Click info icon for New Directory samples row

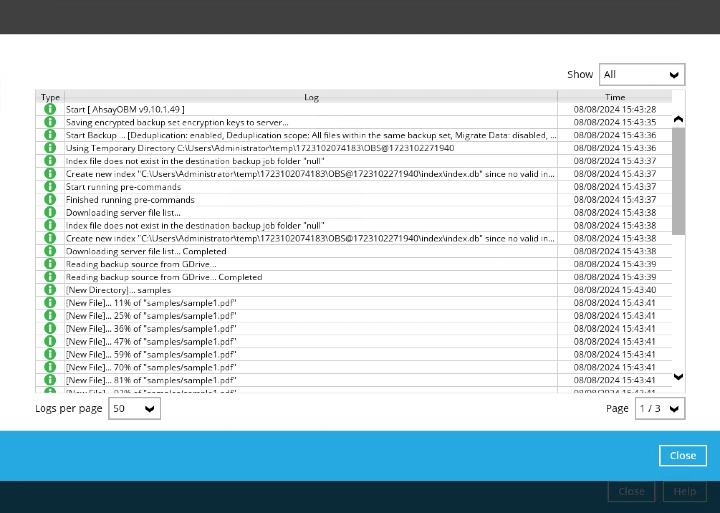tap(49, 290)
